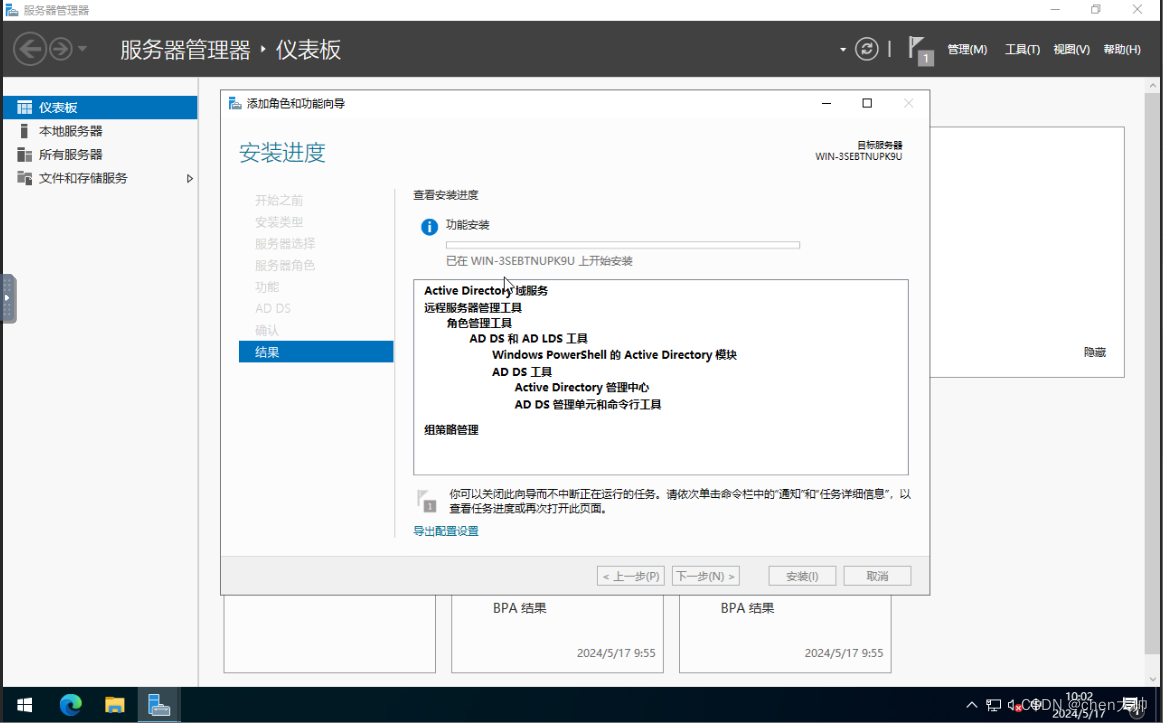Viewport: 1163px width, 723px height.
Task: Click middle tile's BPA 结果 on dashboard
Action: [x=519, y=608]
